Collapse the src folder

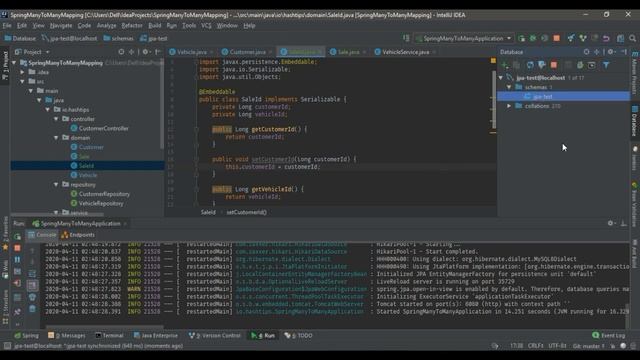(23, 81)
